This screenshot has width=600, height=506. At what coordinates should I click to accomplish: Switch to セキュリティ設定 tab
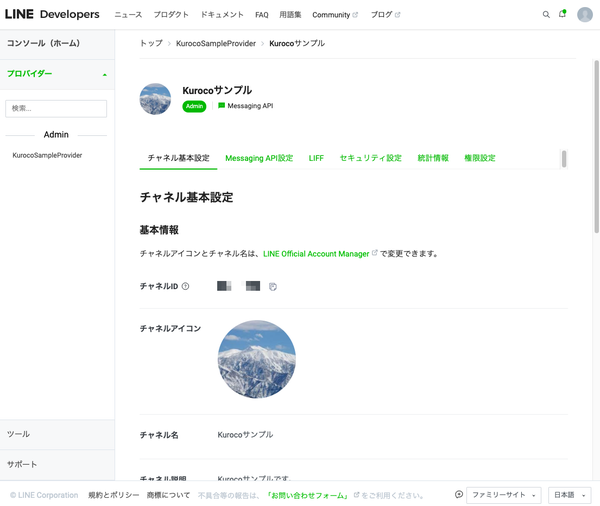click(x=370, y=158)
